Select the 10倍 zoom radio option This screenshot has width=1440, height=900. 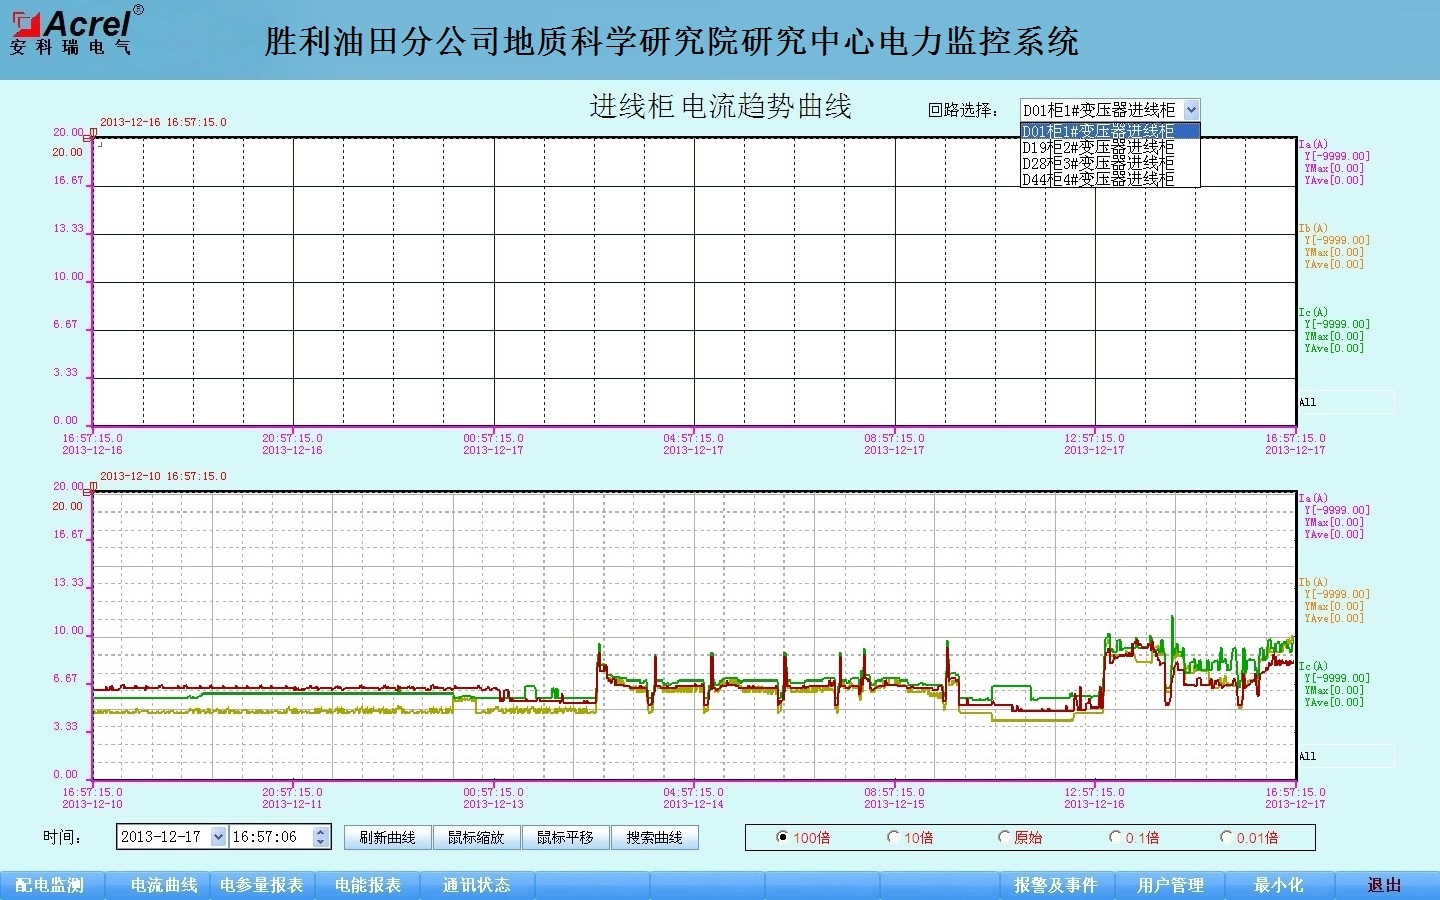tap(893, 837)
